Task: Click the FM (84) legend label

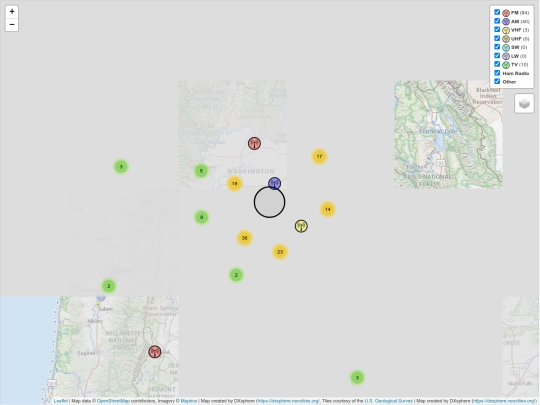Action: coord(520,13)
